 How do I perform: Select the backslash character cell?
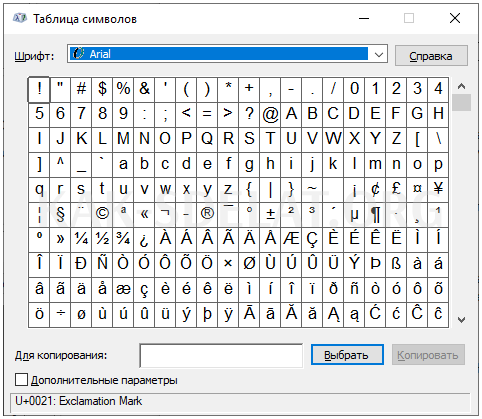click(x=438, y=139)
